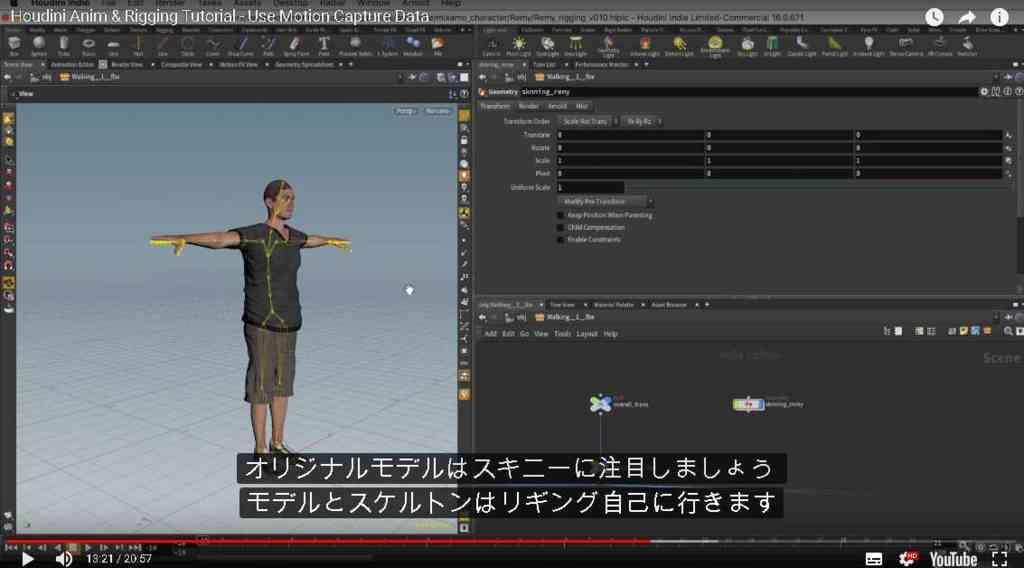Click YouTube Share arrow button

967,17
